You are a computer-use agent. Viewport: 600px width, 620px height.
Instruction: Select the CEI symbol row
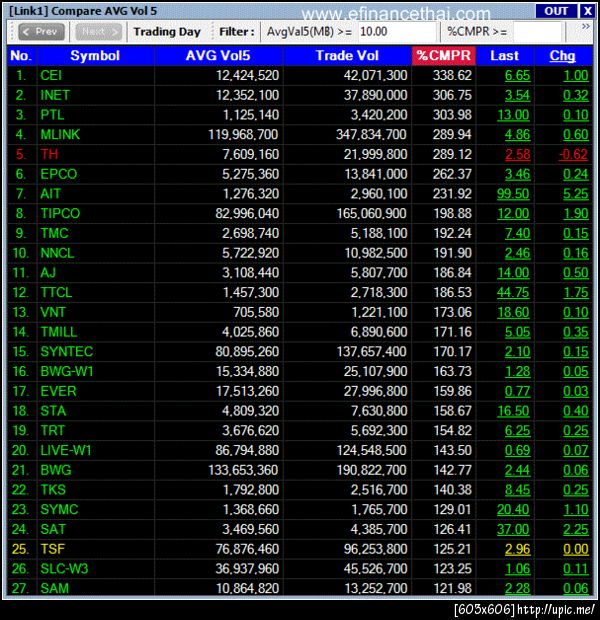(300, 75)
